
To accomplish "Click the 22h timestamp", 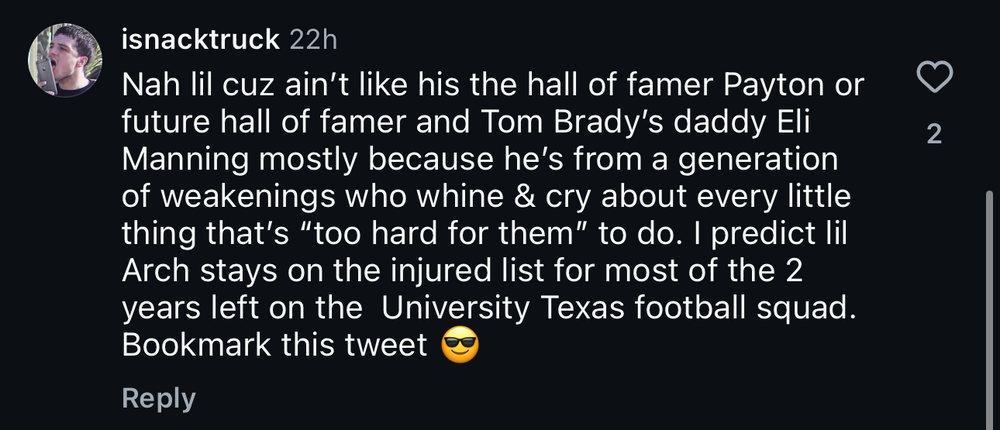I will pos(313,41).
